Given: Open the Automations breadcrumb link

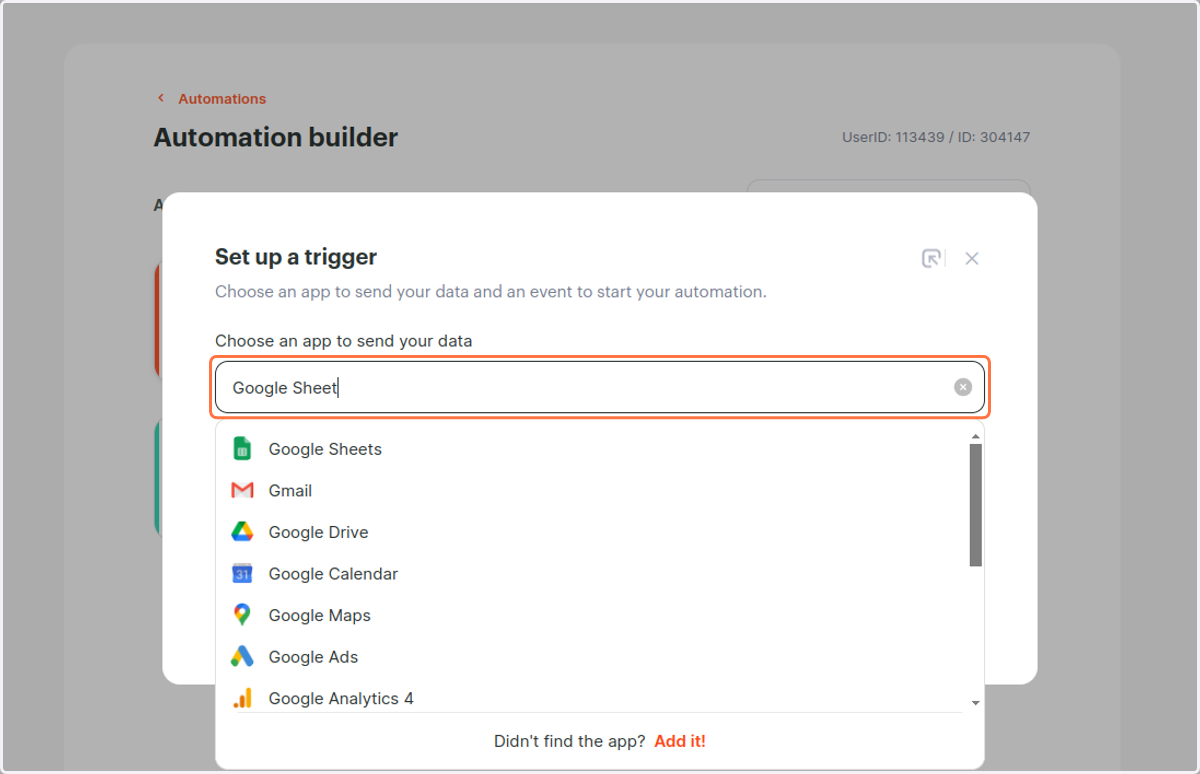Looking at the screenshot, I should click(222, 98).
